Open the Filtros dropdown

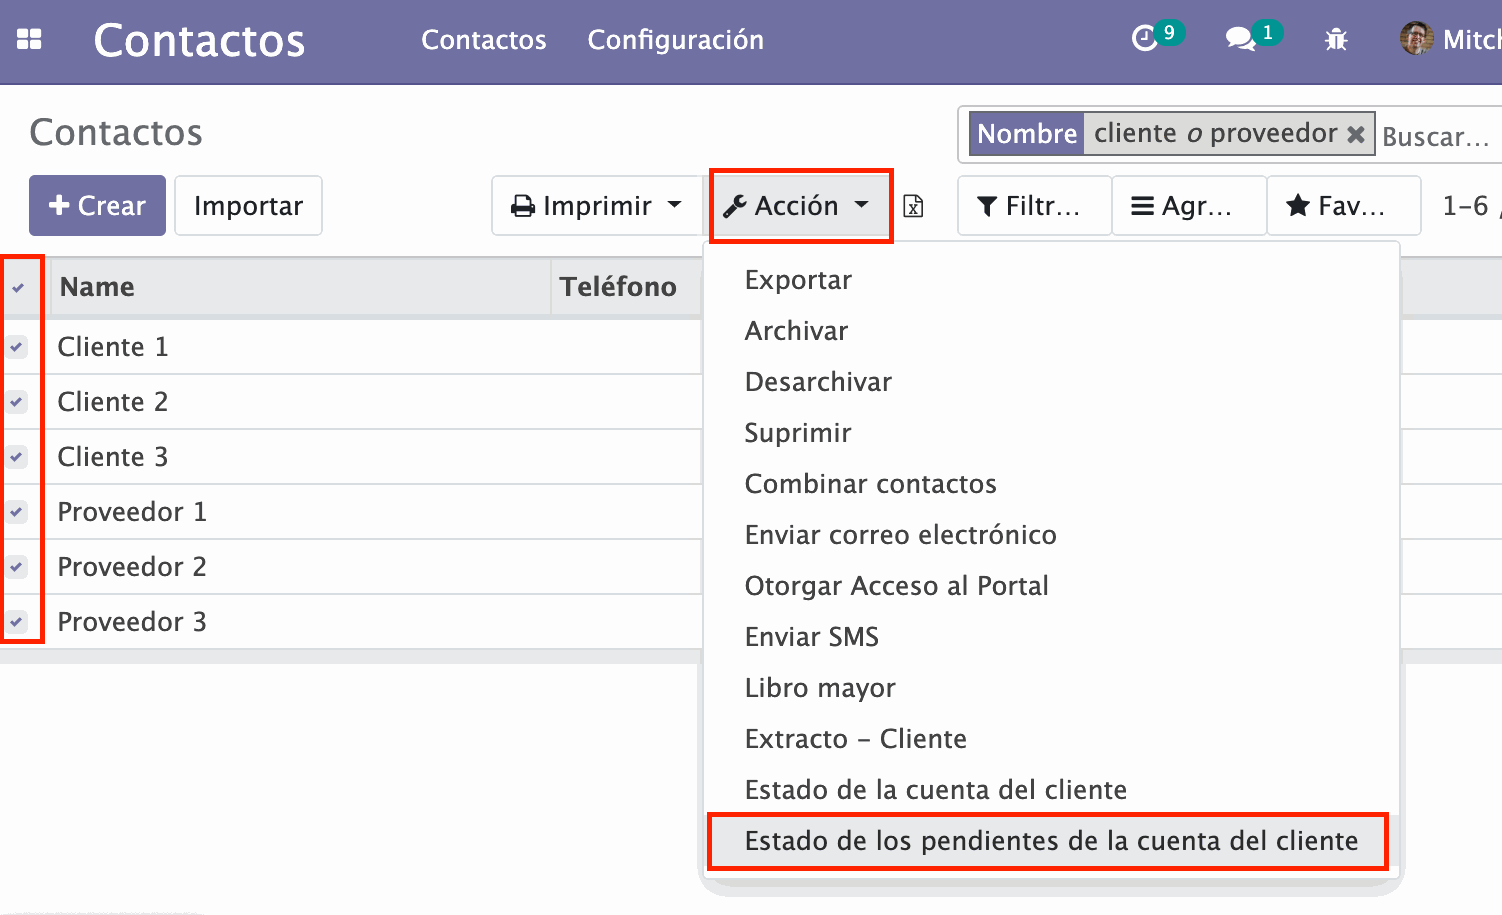[x=1034, y=206]
